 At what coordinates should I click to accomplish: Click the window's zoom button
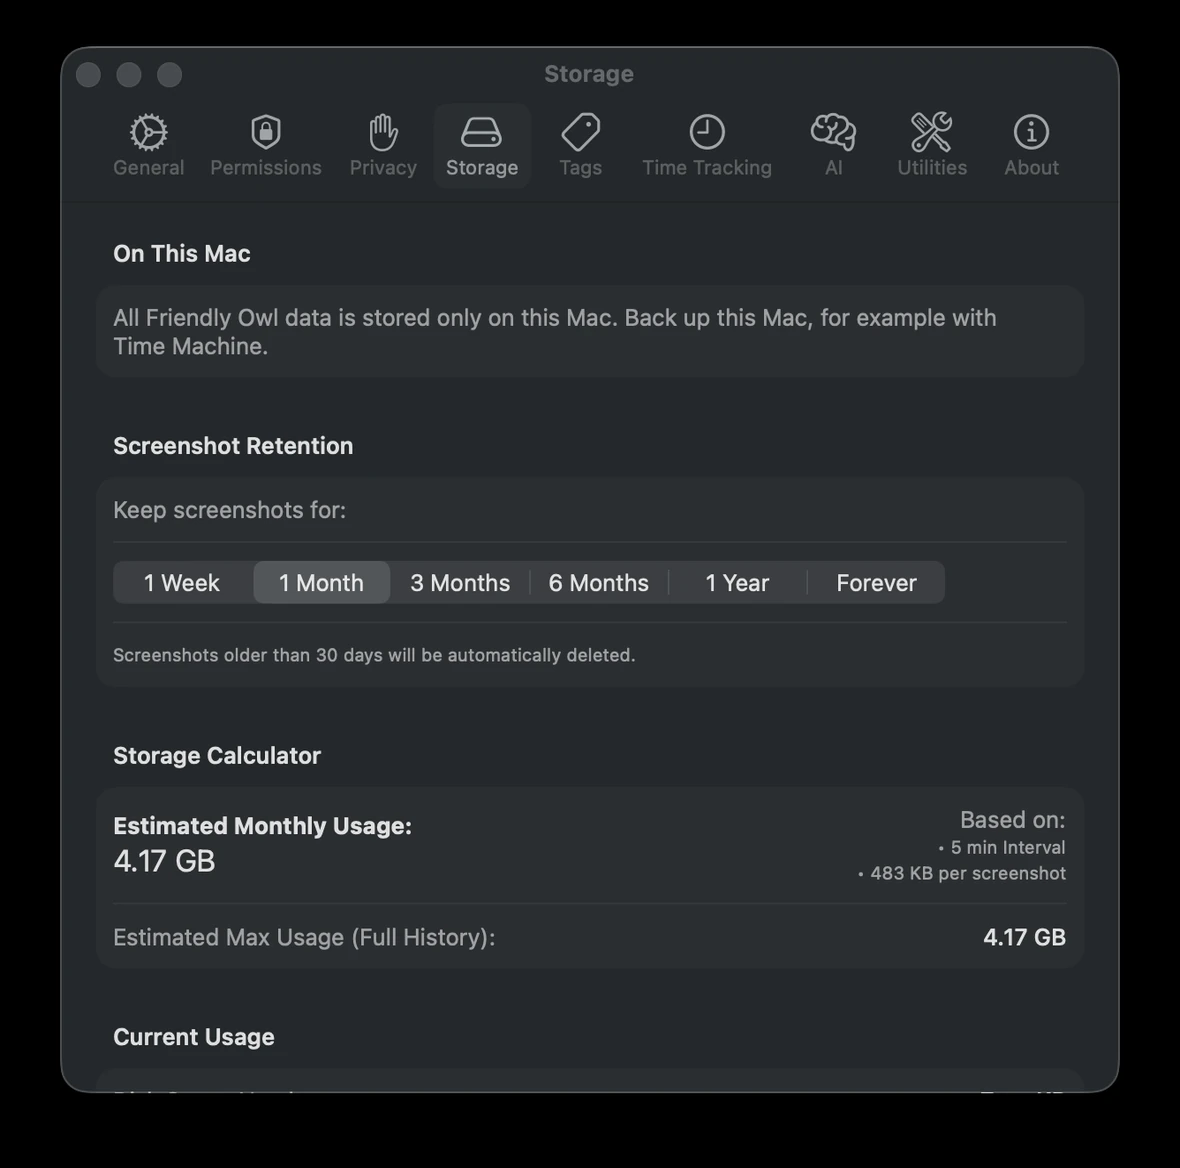pyautogui.click(x=169, y=75)
